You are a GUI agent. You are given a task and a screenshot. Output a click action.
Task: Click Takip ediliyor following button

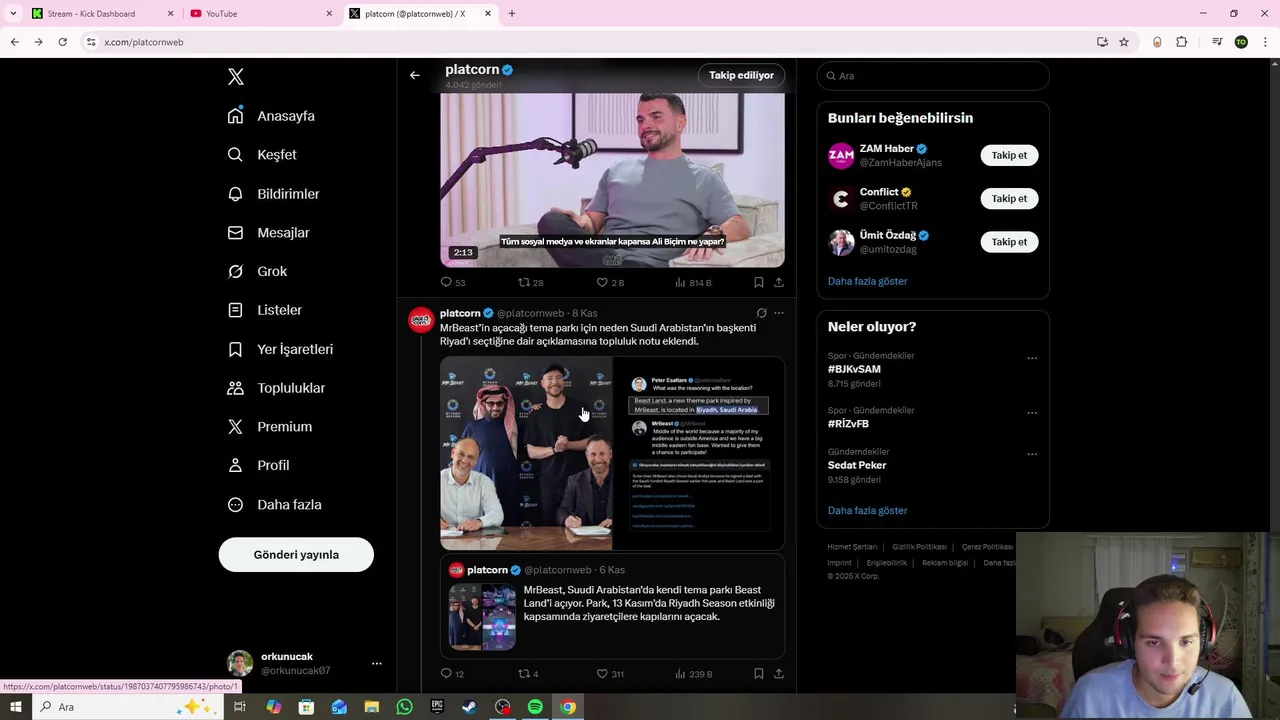tap(742, 75)
